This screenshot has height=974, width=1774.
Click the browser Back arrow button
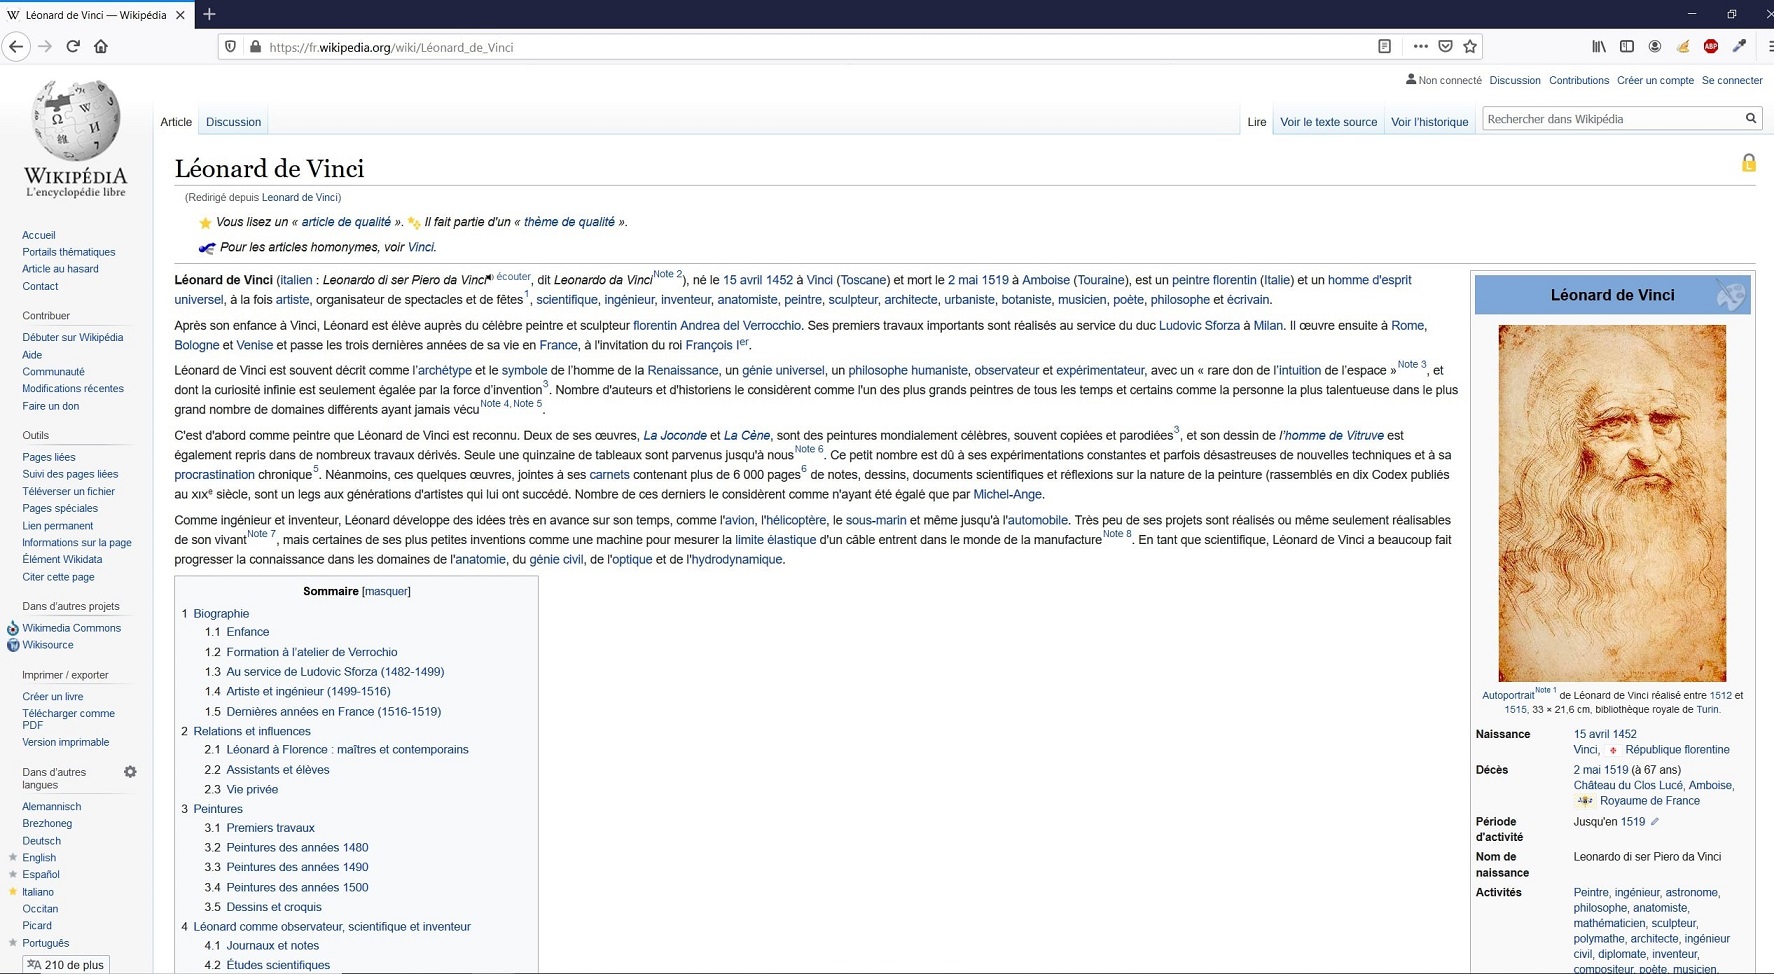point(16,46)
